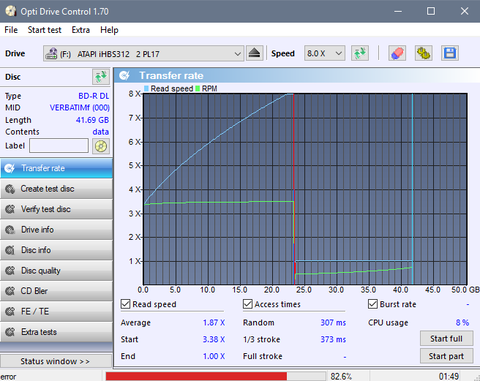Refresh disc info with green arrows icon

101,77
